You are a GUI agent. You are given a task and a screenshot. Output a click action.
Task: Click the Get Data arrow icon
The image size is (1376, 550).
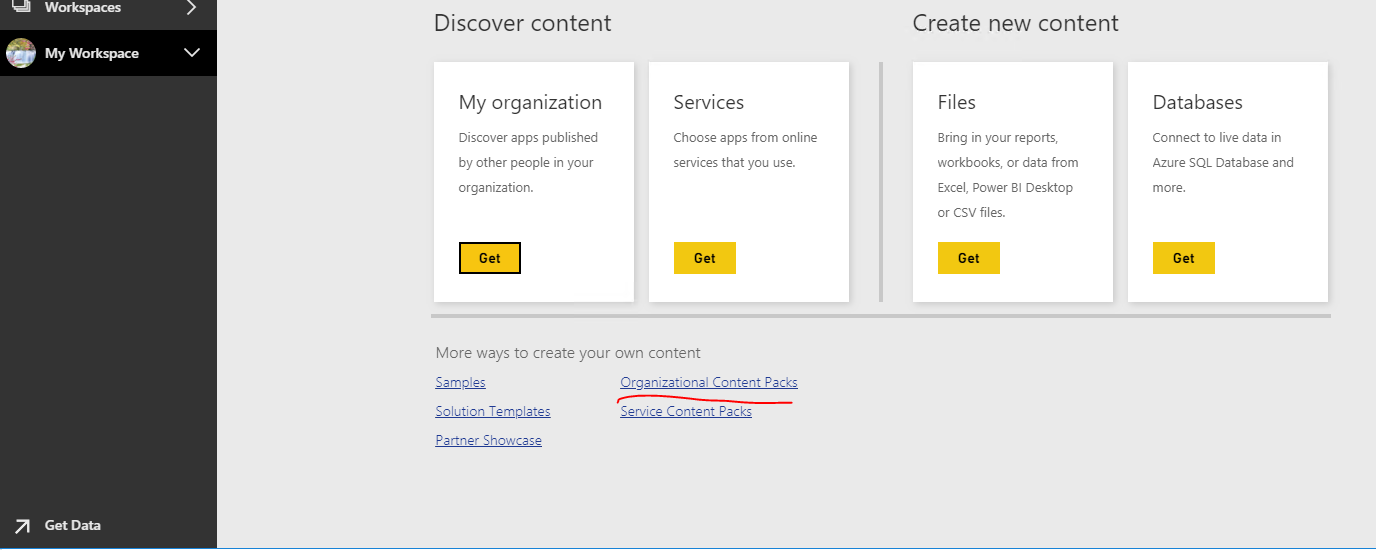tap(22, 526)
